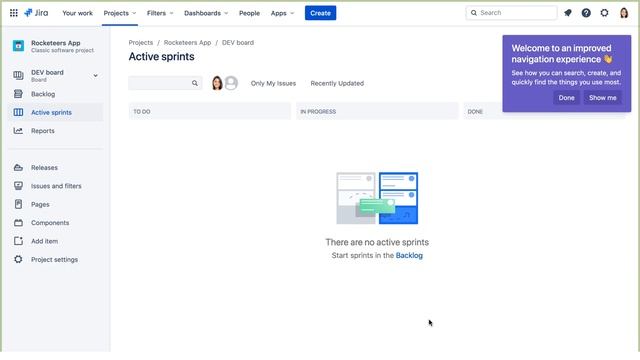Open the settings gear in top bar

tap(604, 13)
